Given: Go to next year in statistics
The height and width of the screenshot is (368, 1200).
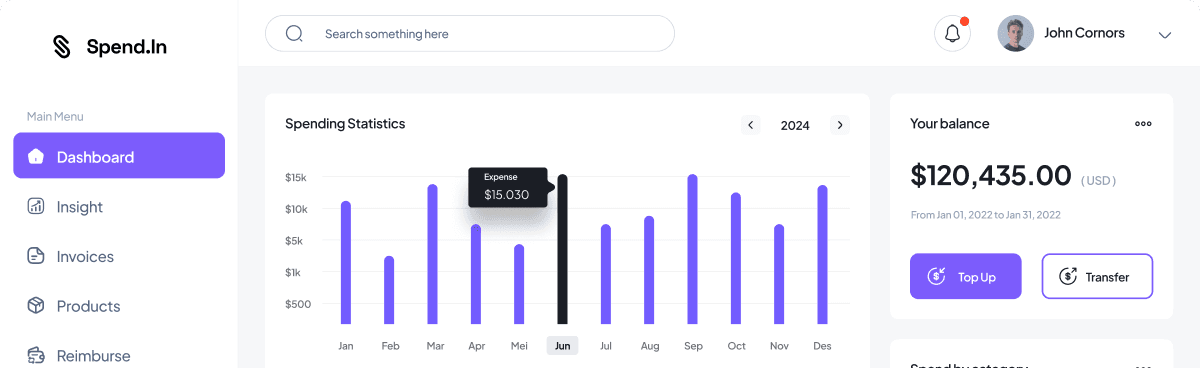Looking at the screenshot, I should [x=840, y=125].
